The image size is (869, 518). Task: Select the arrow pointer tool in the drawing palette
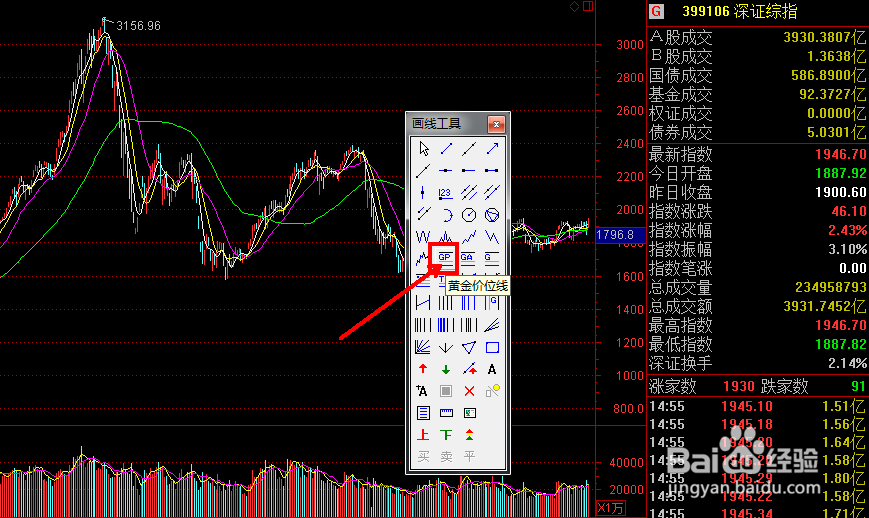tap(423, 148)
